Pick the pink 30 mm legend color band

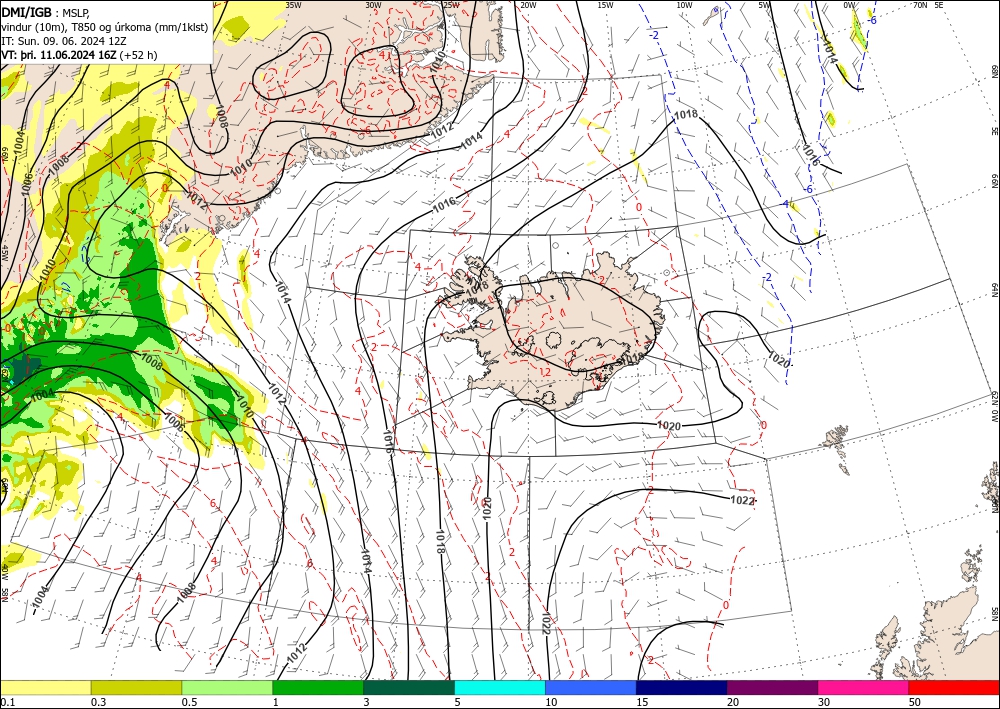click(x=864, y=687)
